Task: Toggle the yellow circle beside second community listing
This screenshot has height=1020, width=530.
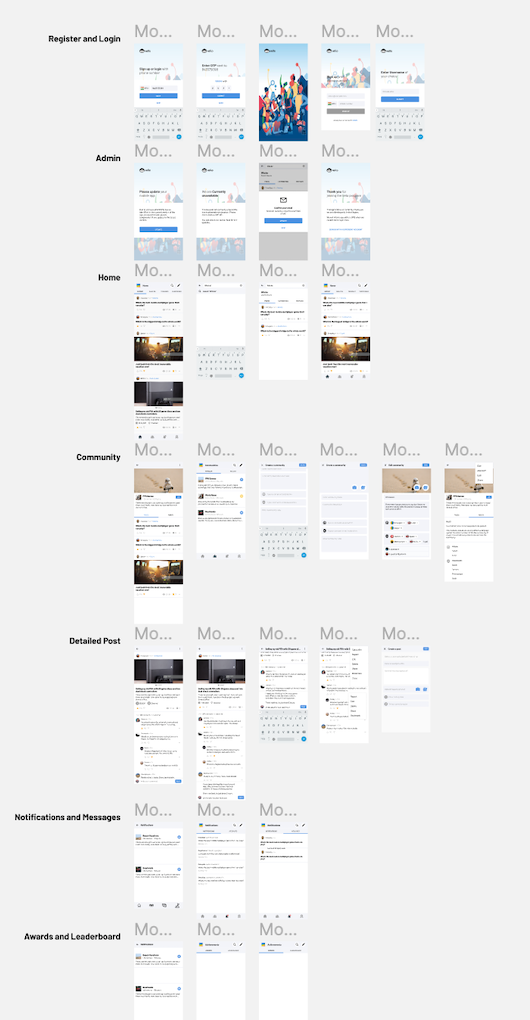Action: click(x=241, y=496)
